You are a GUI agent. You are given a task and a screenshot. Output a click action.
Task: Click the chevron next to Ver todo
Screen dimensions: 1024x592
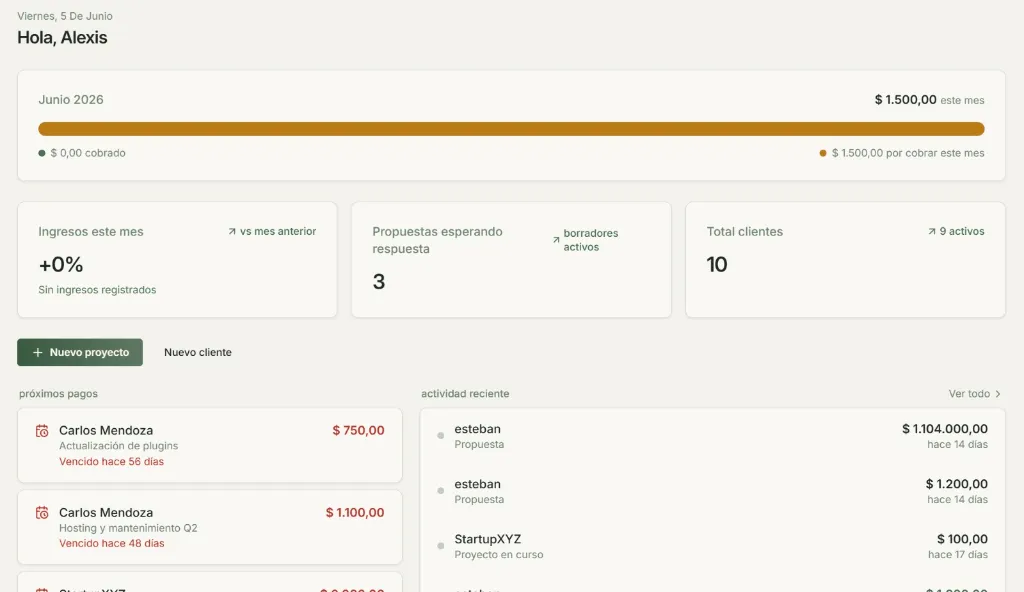997,393
